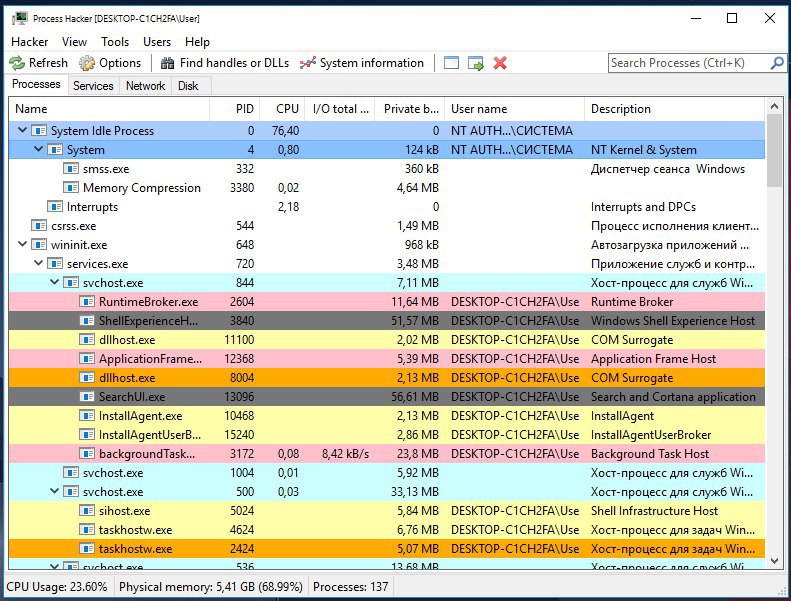This screenshot has width=791, height=601.
Task: Open the View menu
Action: tap(75, 42)
